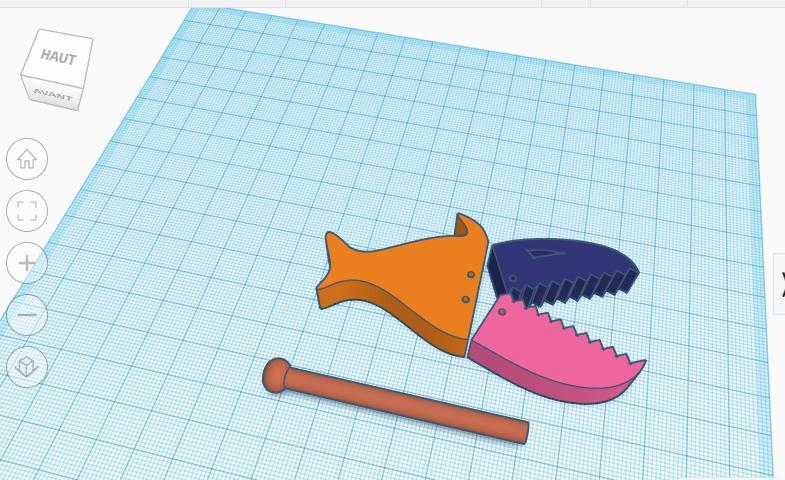The height and width of the screenshot is (480, 785).
Task: Zoom out with the minus button
Action: pos(27,315)
